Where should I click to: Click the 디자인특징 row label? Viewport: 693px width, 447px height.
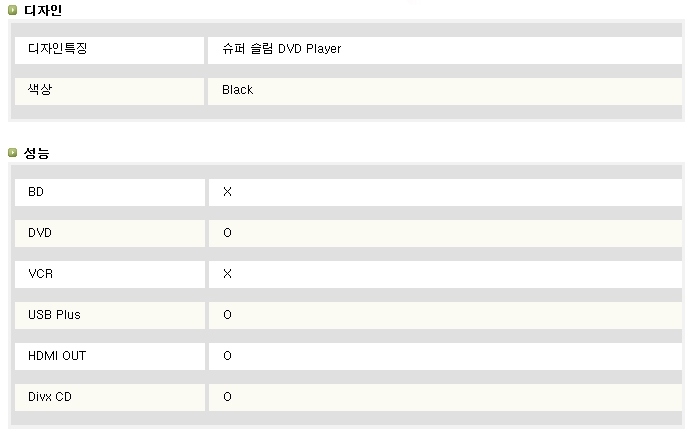(57, 48)
